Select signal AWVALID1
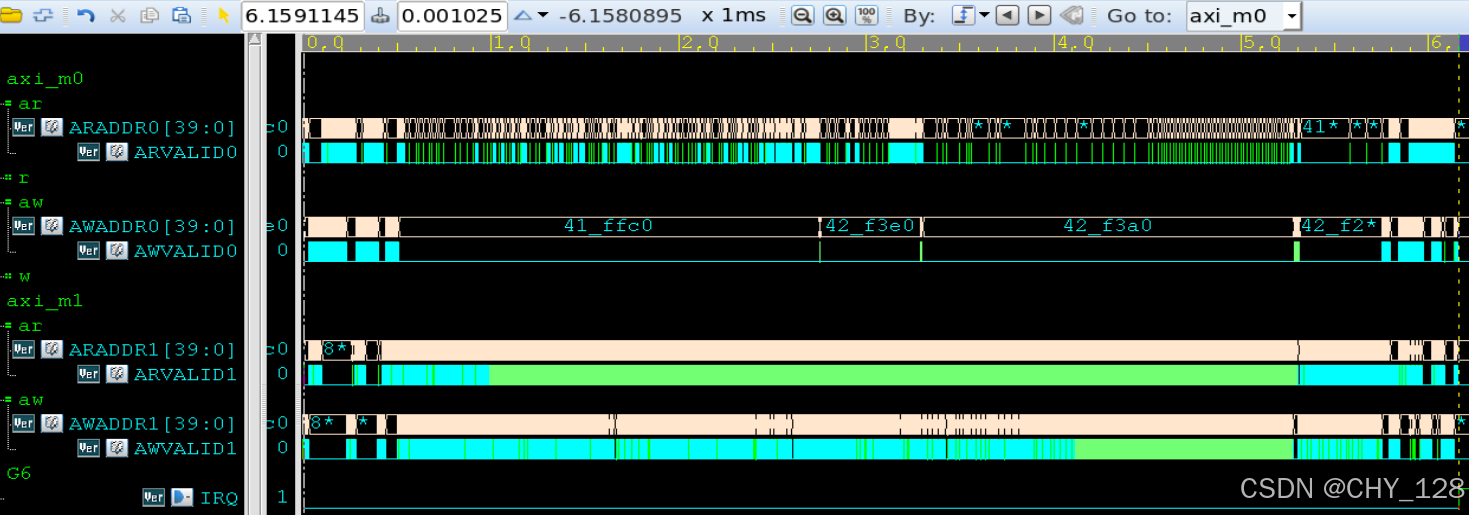The image size is (1469, 515). click(185, 448)
